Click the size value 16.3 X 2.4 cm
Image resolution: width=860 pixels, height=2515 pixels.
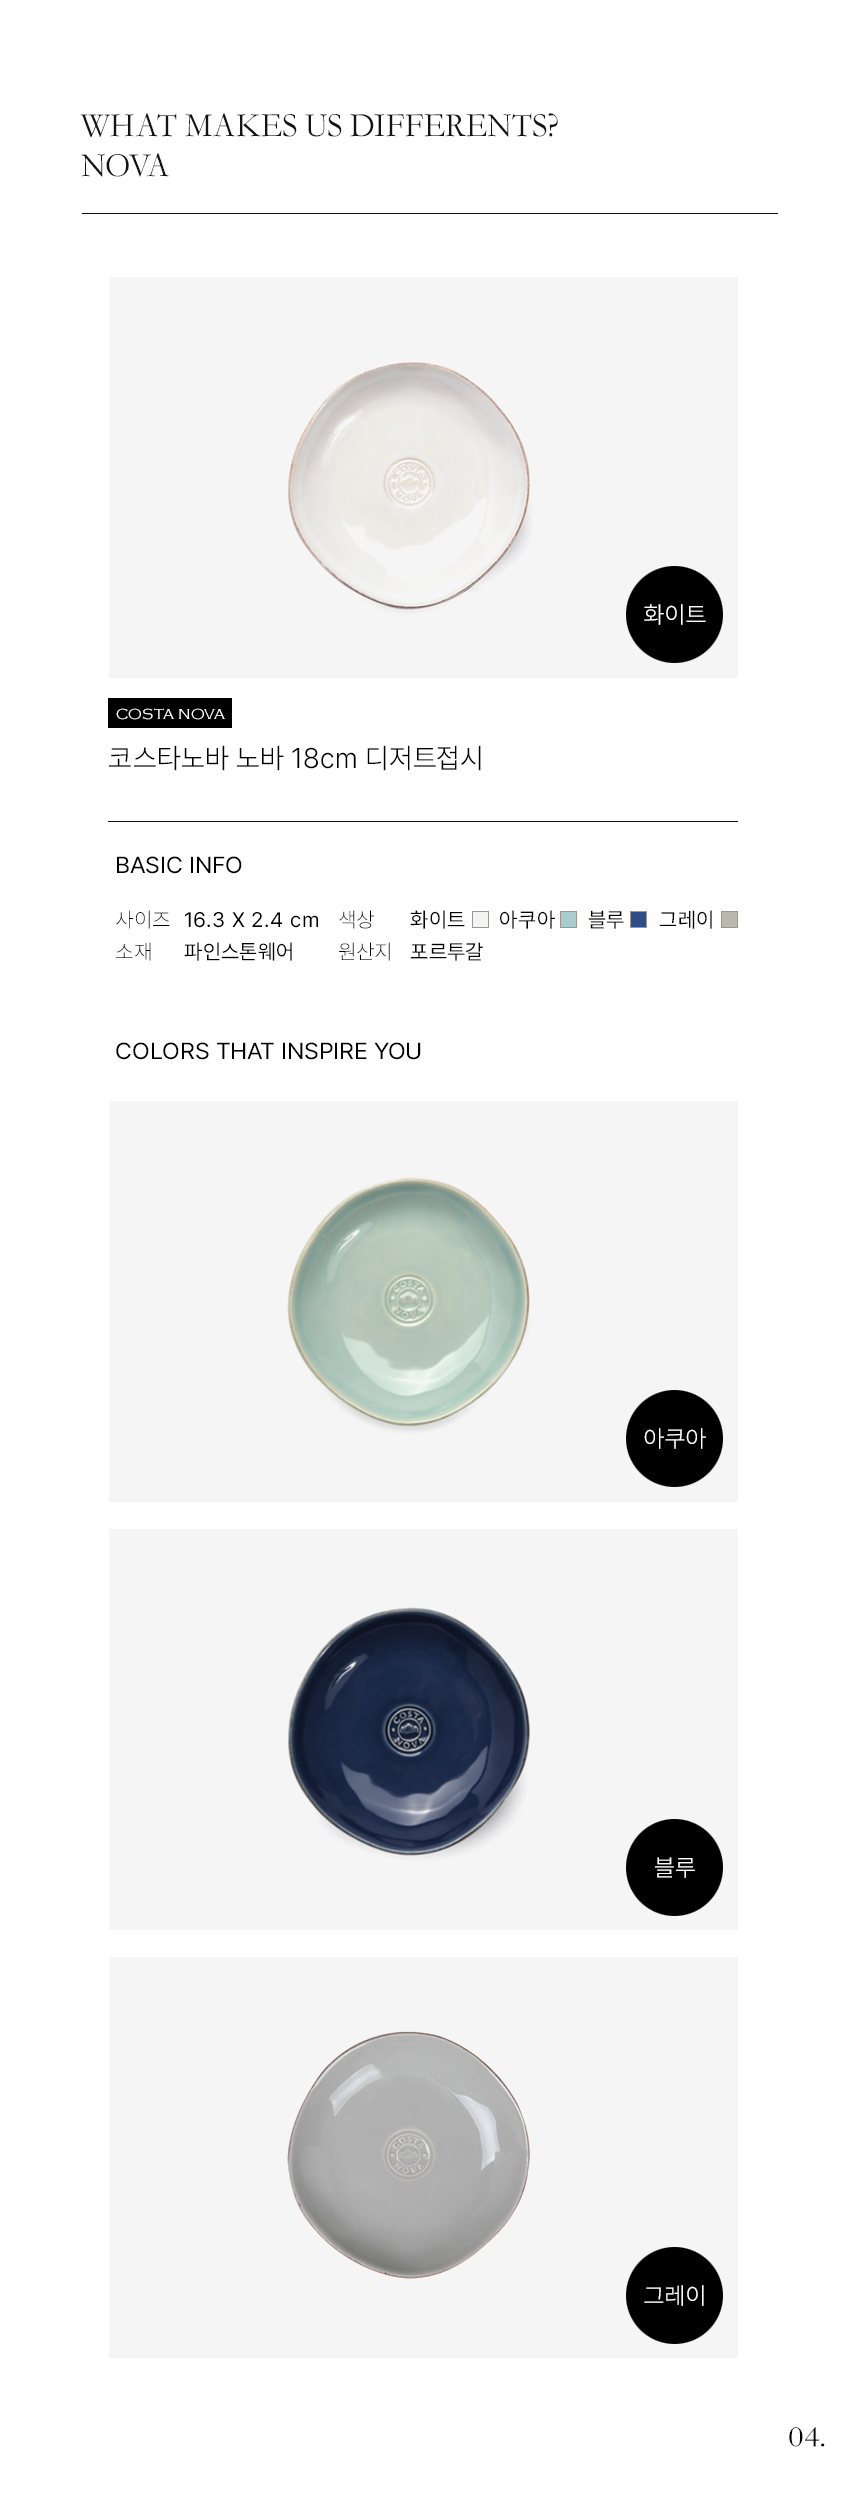(x=251, y=920)
